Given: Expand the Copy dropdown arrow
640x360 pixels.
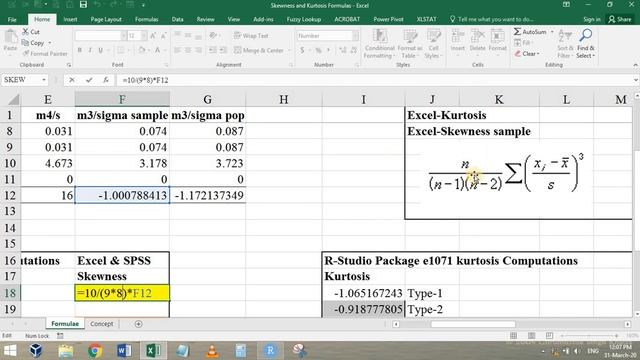Looking at the screenshot, I should tap(50, 42).
